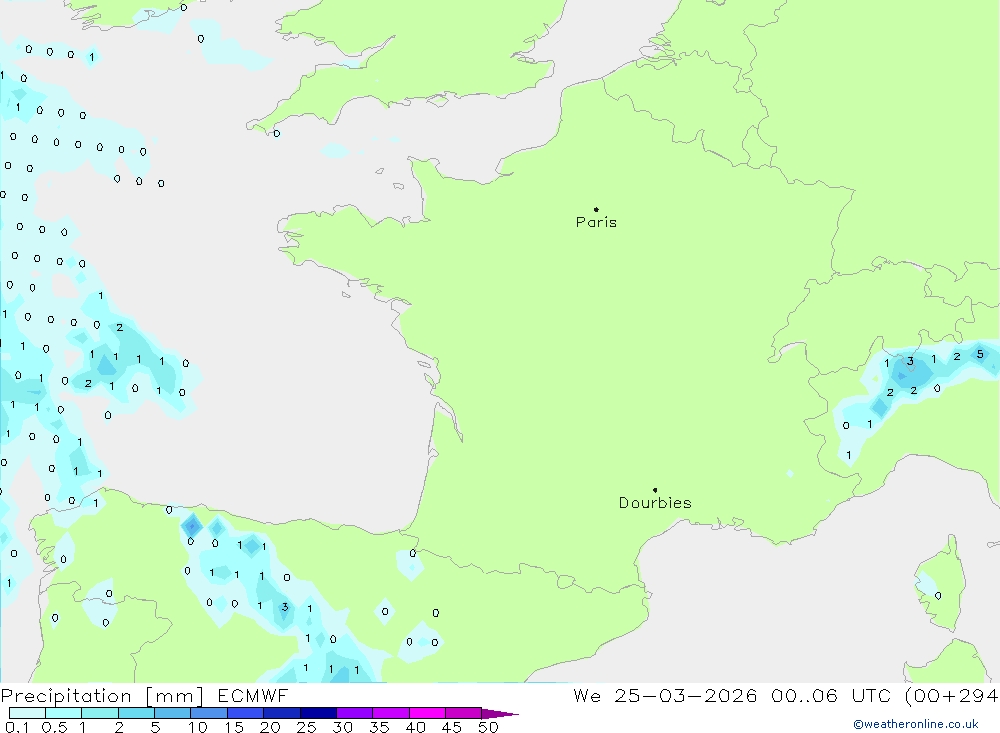Select the 10–15 mm legend swatch
The image size is (1000, 733).
pyautogui.click(x=209, y=713)
